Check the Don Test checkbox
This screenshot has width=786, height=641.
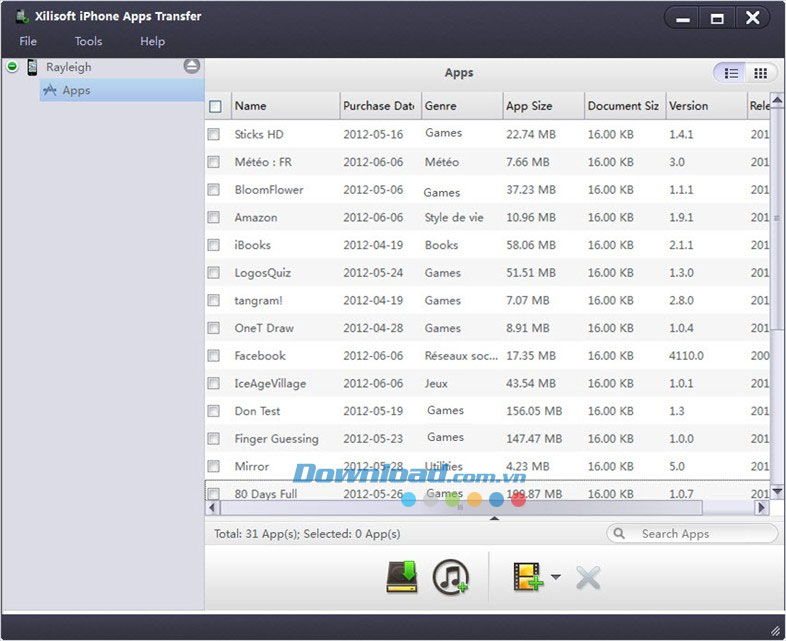[214, 411]
